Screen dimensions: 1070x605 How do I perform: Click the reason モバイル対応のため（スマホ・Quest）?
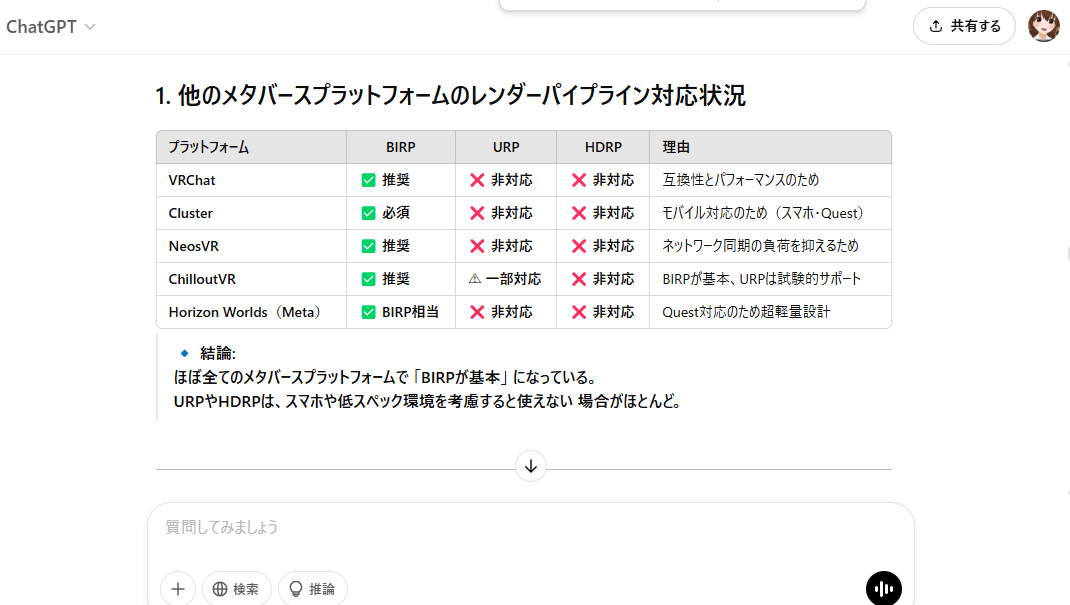point(764,213)
